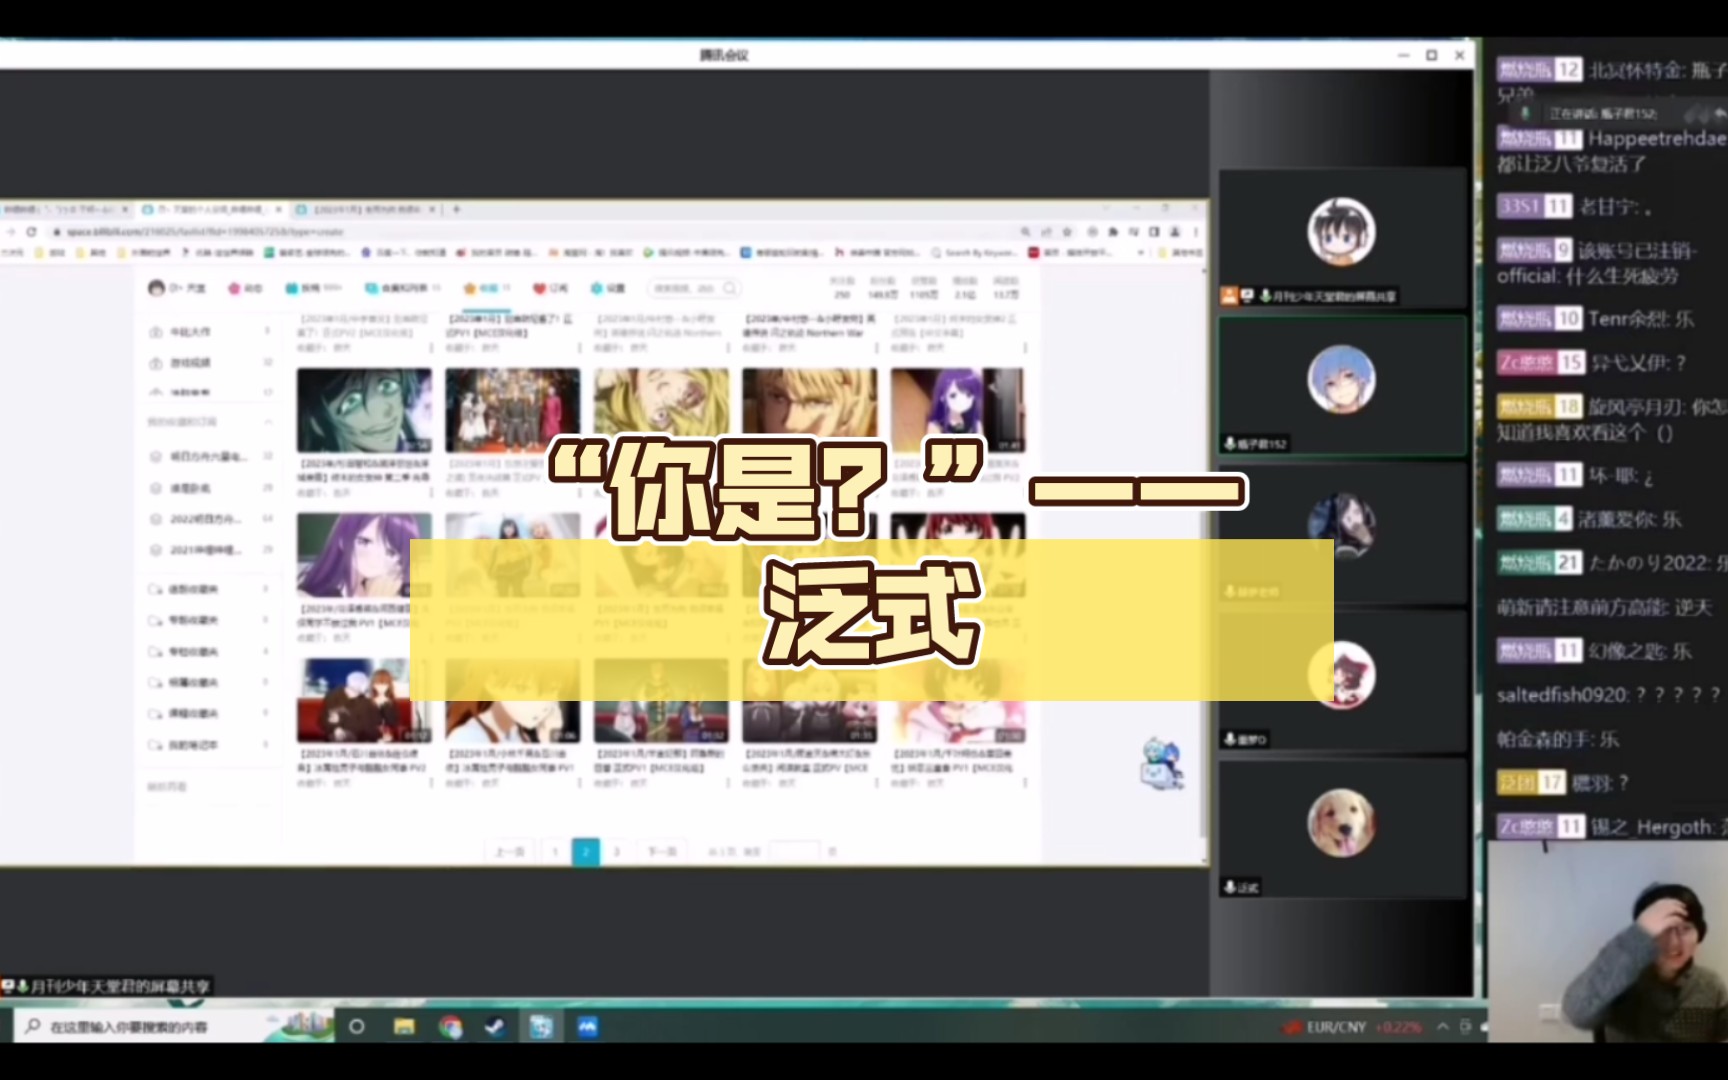This screenshot has width=1728, height=1080.
Task: Collapse the favorites folder list section
Action: [268, 422]
